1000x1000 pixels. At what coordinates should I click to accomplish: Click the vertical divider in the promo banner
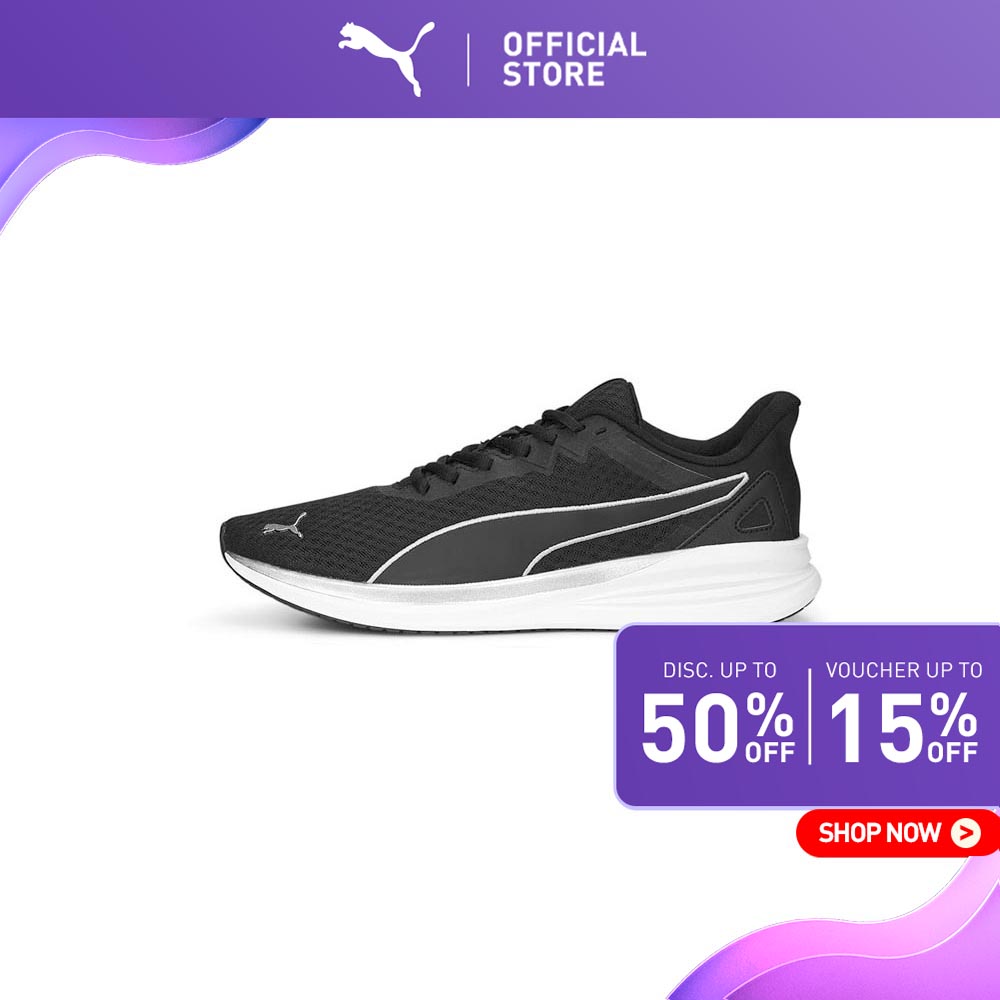tap(810, 716)
